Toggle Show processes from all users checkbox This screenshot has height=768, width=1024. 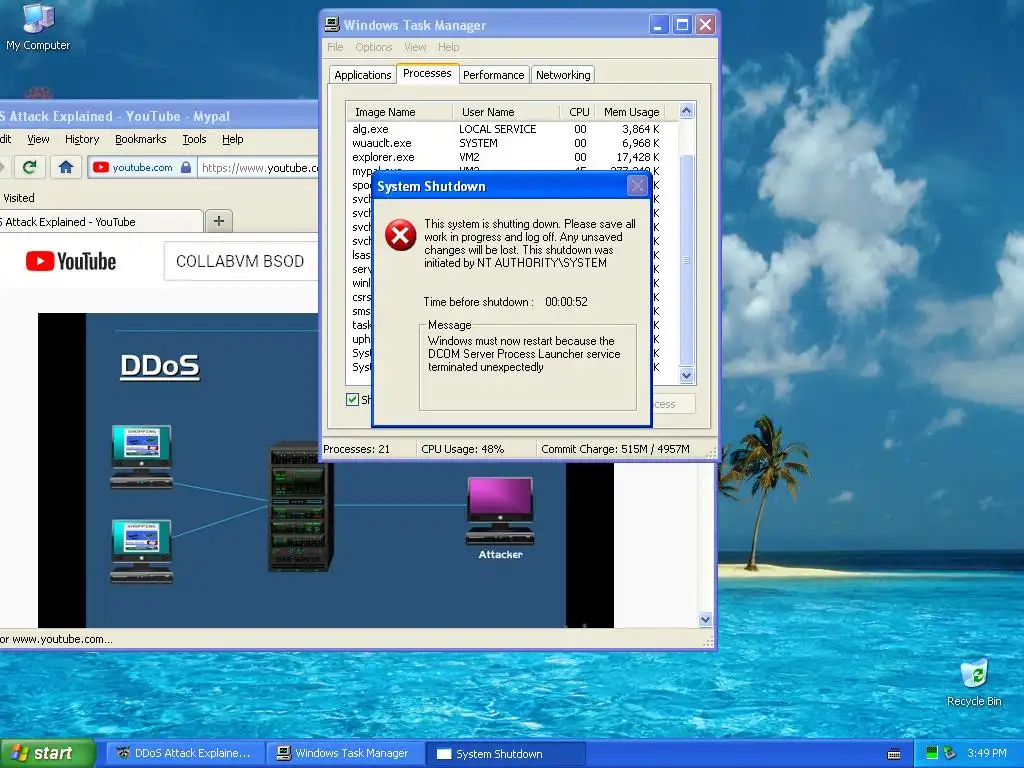coord(353,399)
